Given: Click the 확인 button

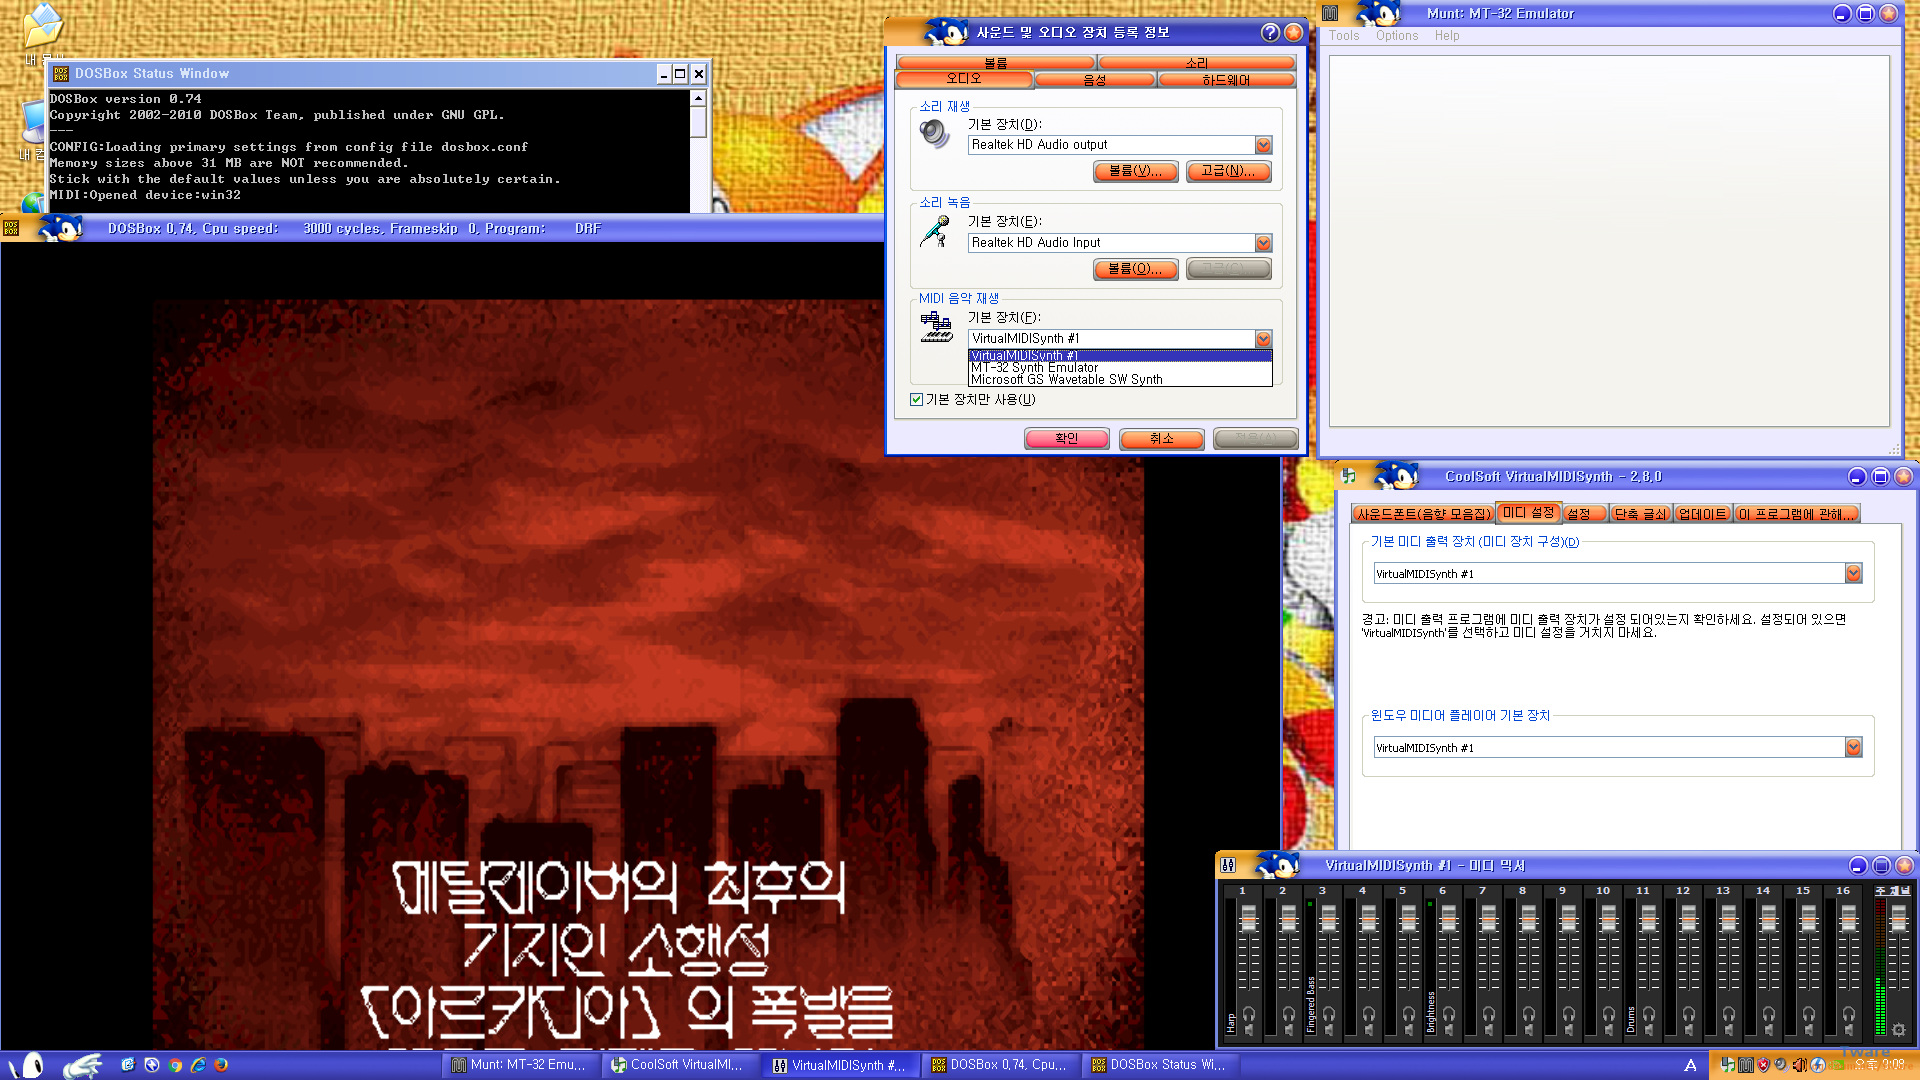Looking at the screenshot, I should (x=1066, y=439).
